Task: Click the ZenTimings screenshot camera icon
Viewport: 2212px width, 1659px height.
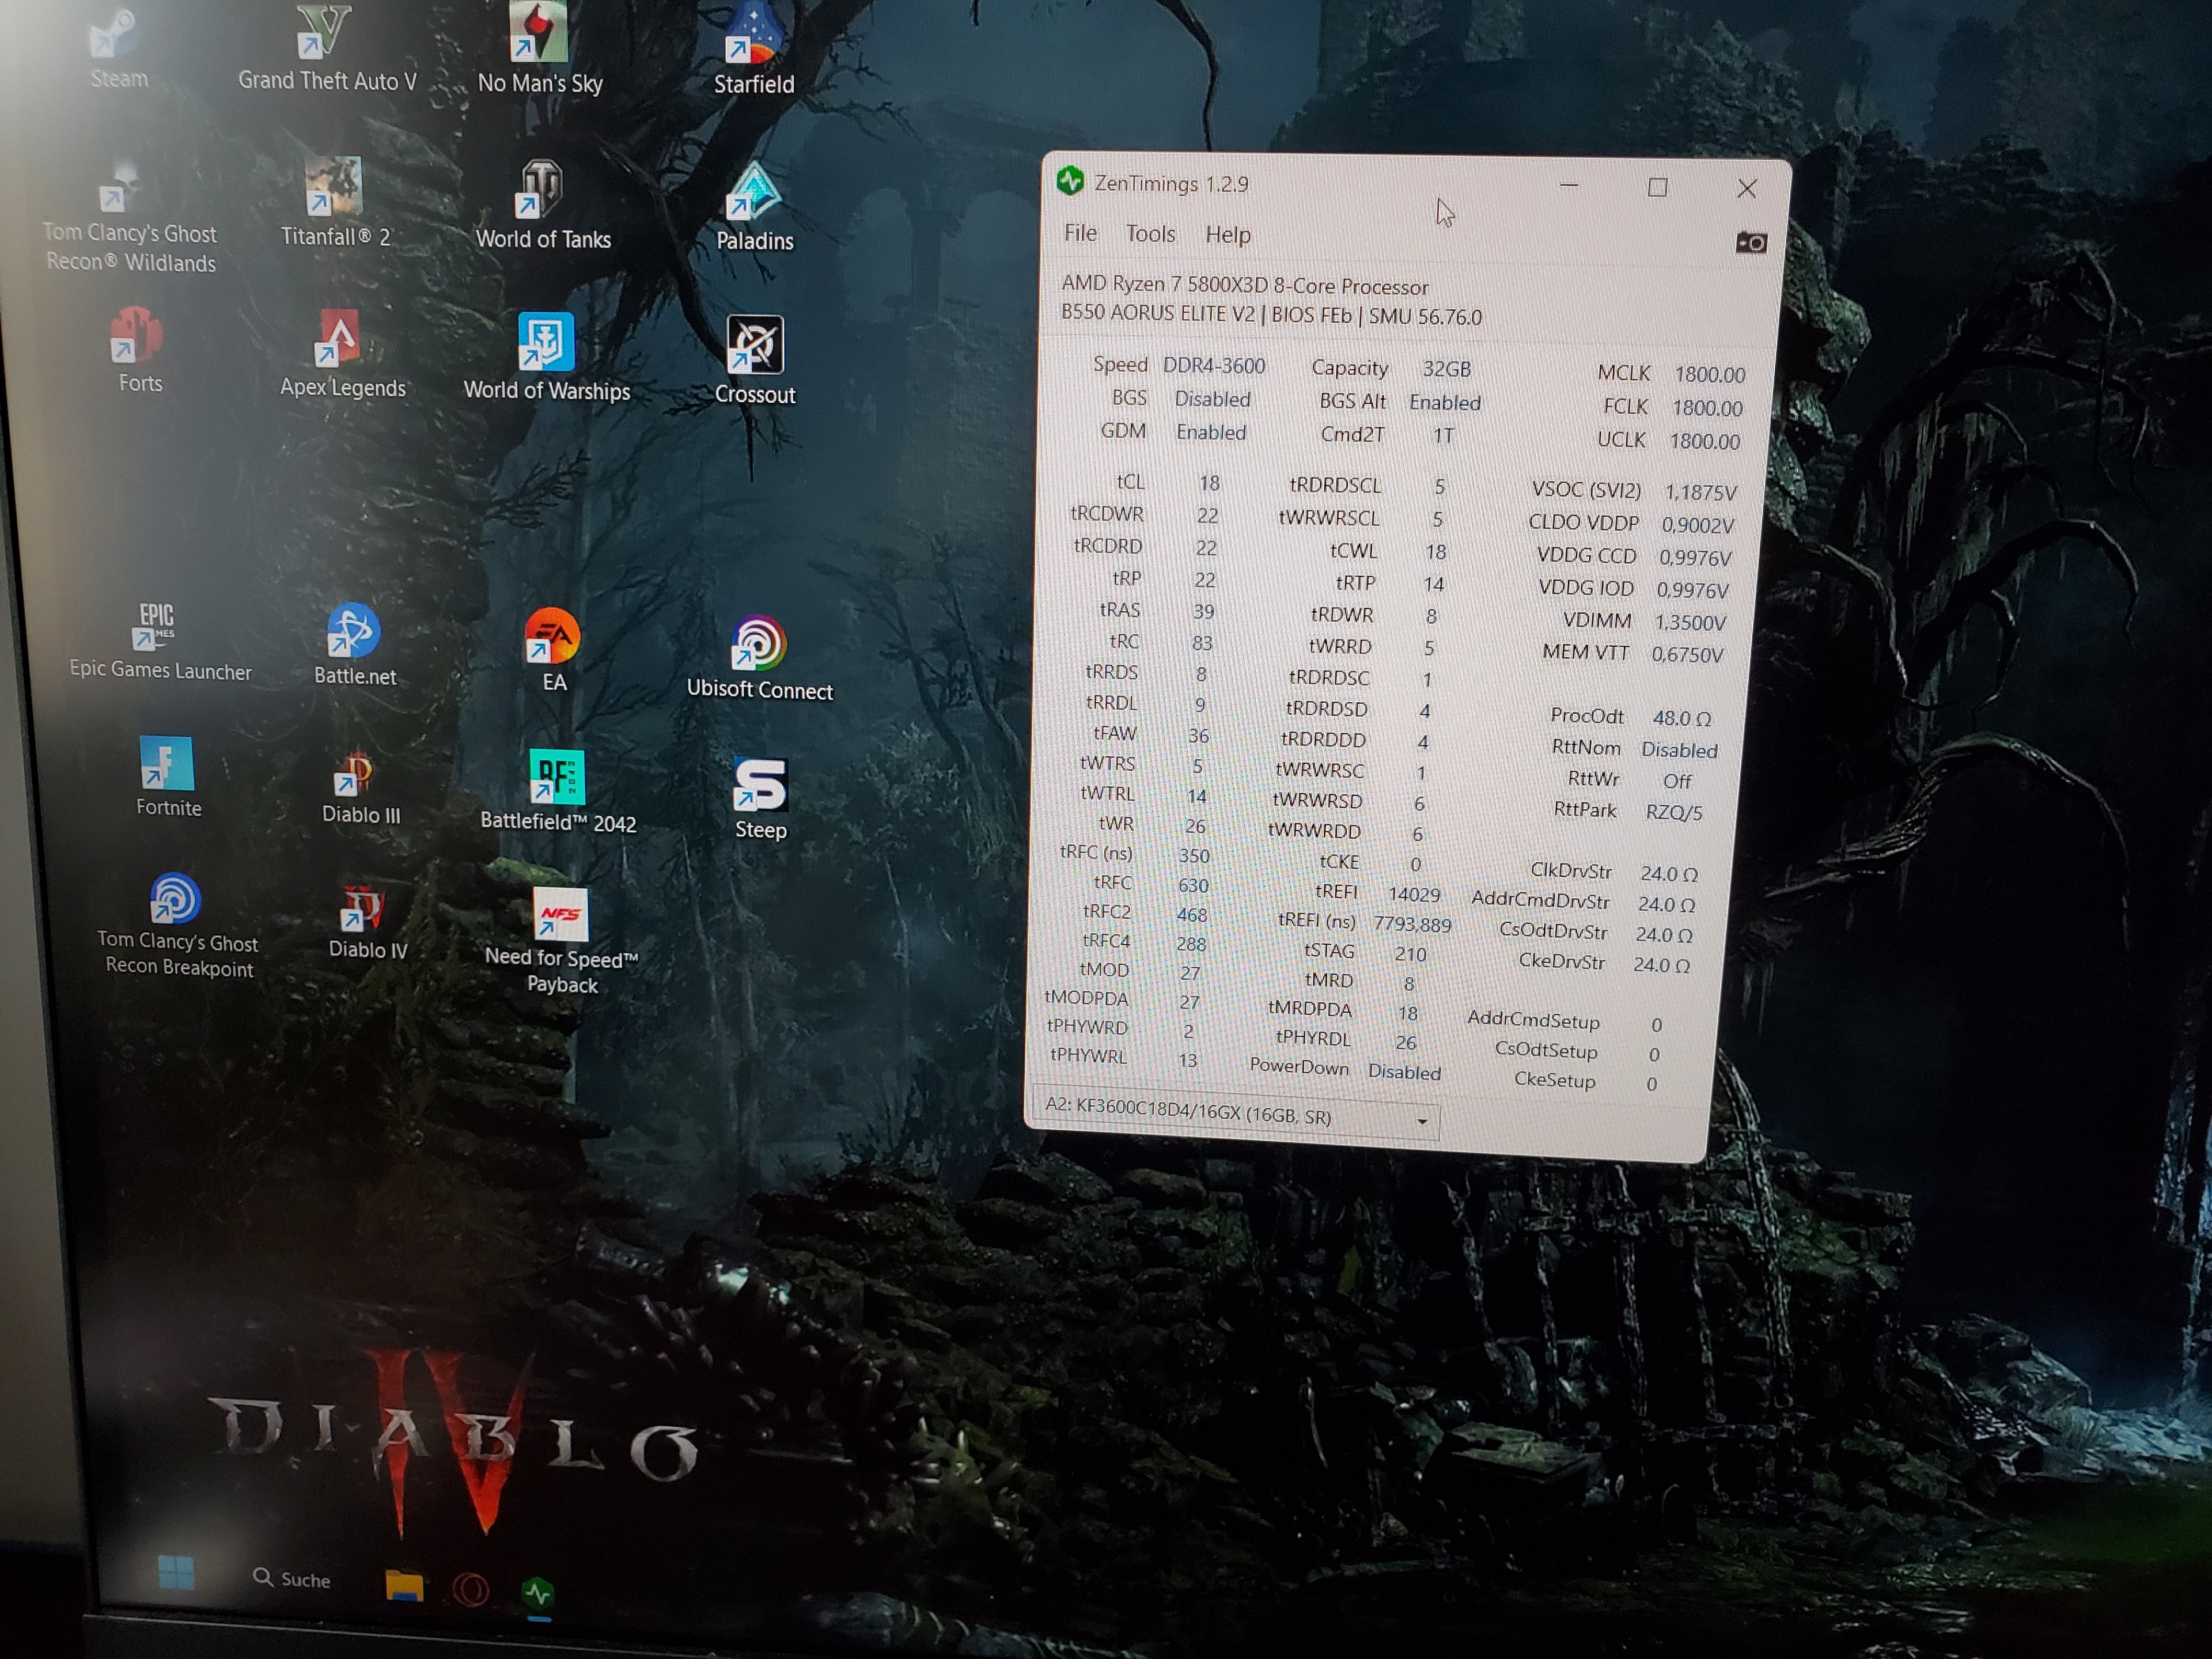Action: (1750, 243)
